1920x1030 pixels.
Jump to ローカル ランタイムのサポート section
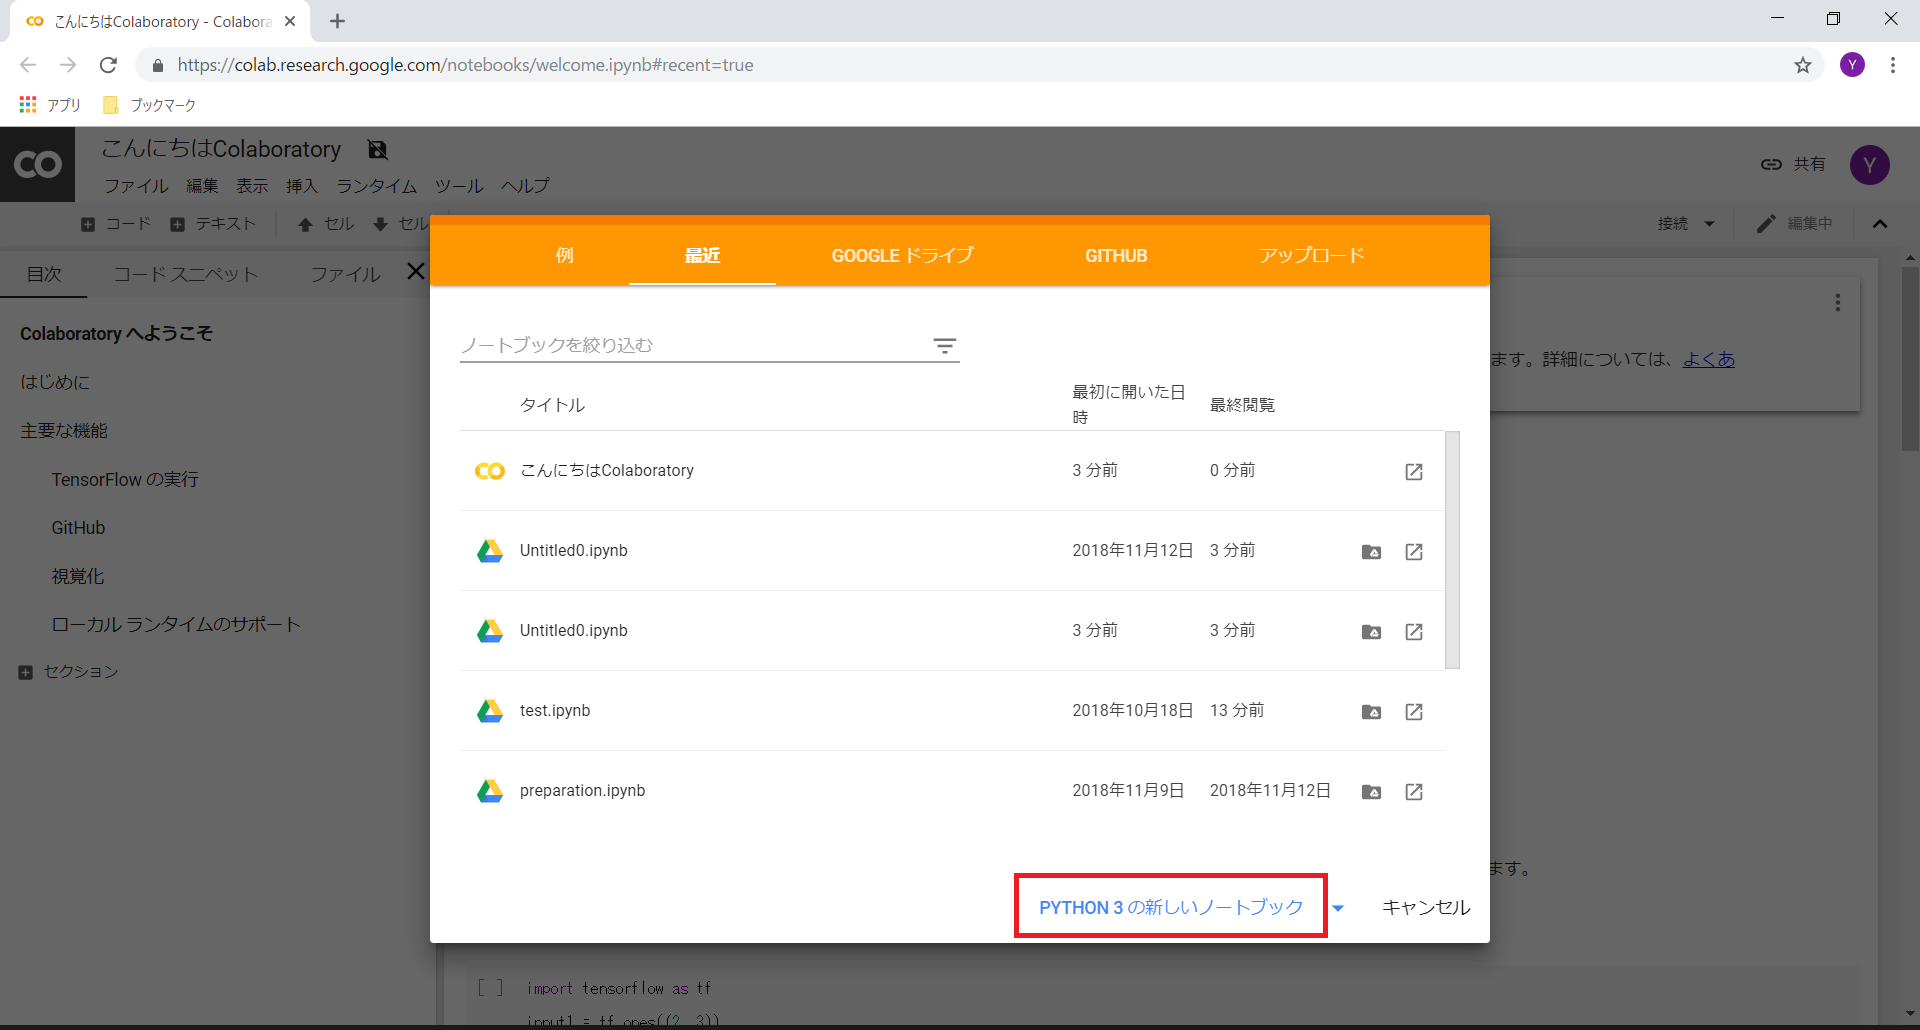[176, 625]
